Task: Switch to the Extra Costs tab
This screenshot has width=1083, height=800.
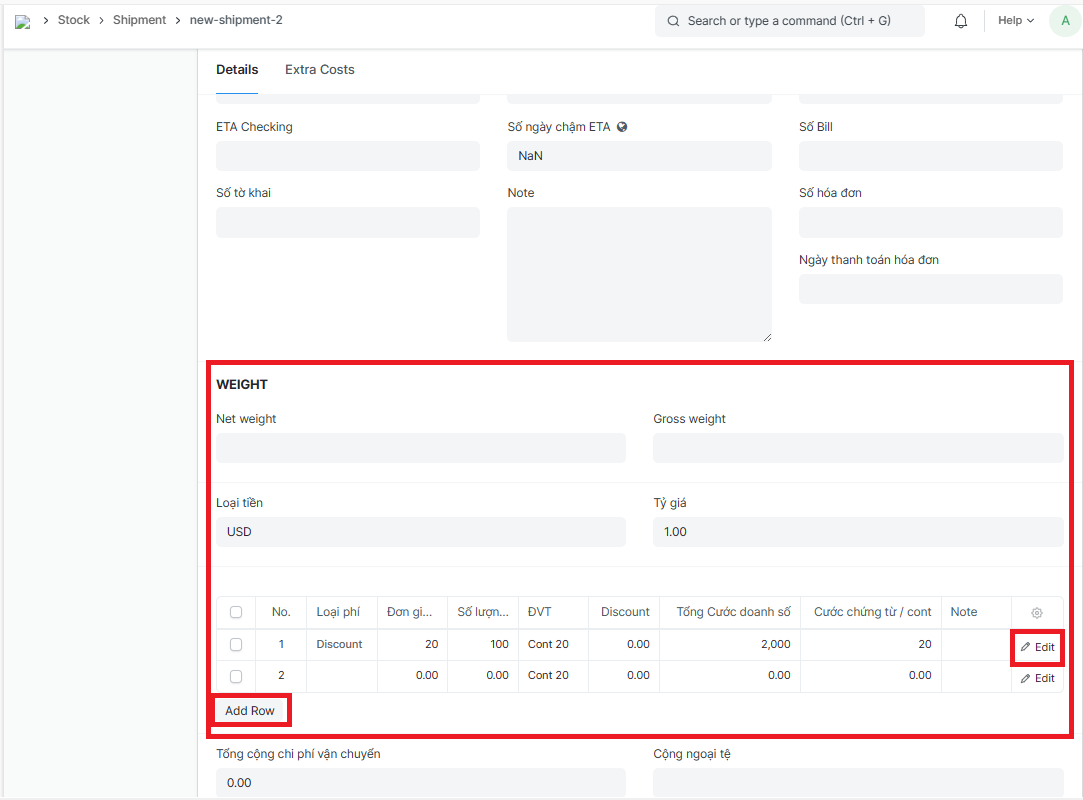Action: [320, 70]
